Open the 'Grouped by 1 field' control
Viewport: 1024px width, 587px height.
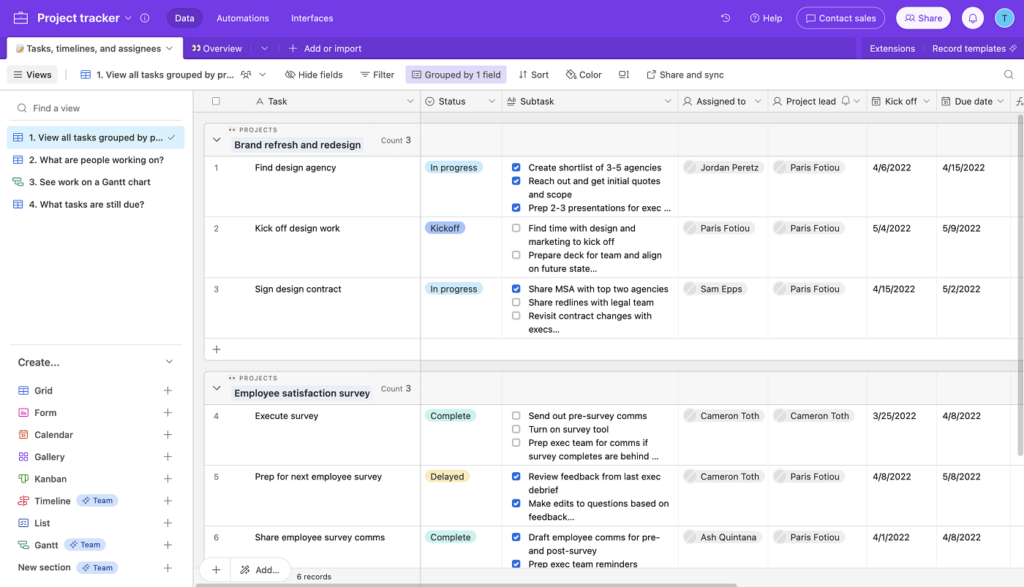[457, 74]
